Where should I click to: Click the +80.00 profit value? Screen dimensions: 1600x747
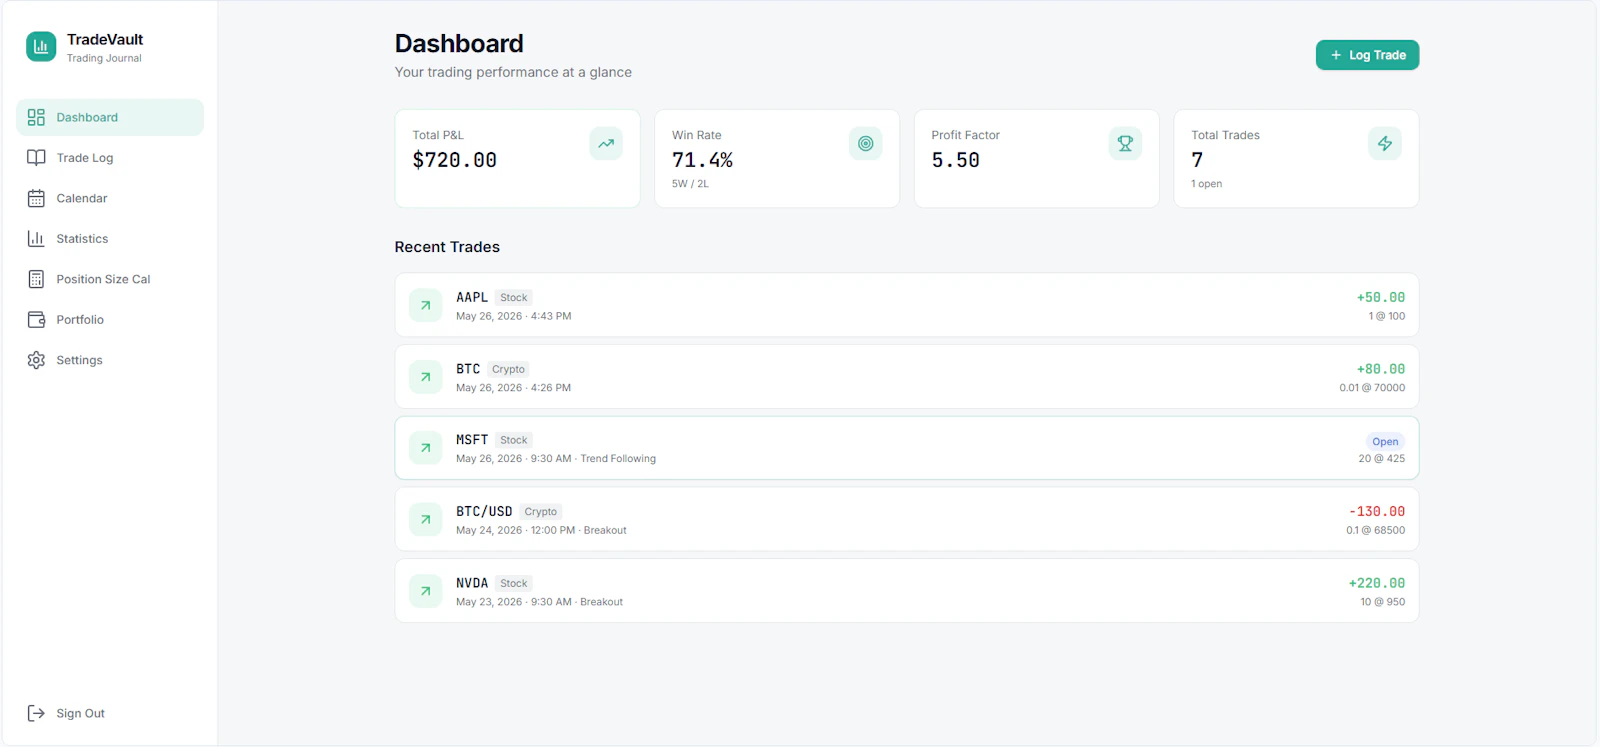point(1380,369)
